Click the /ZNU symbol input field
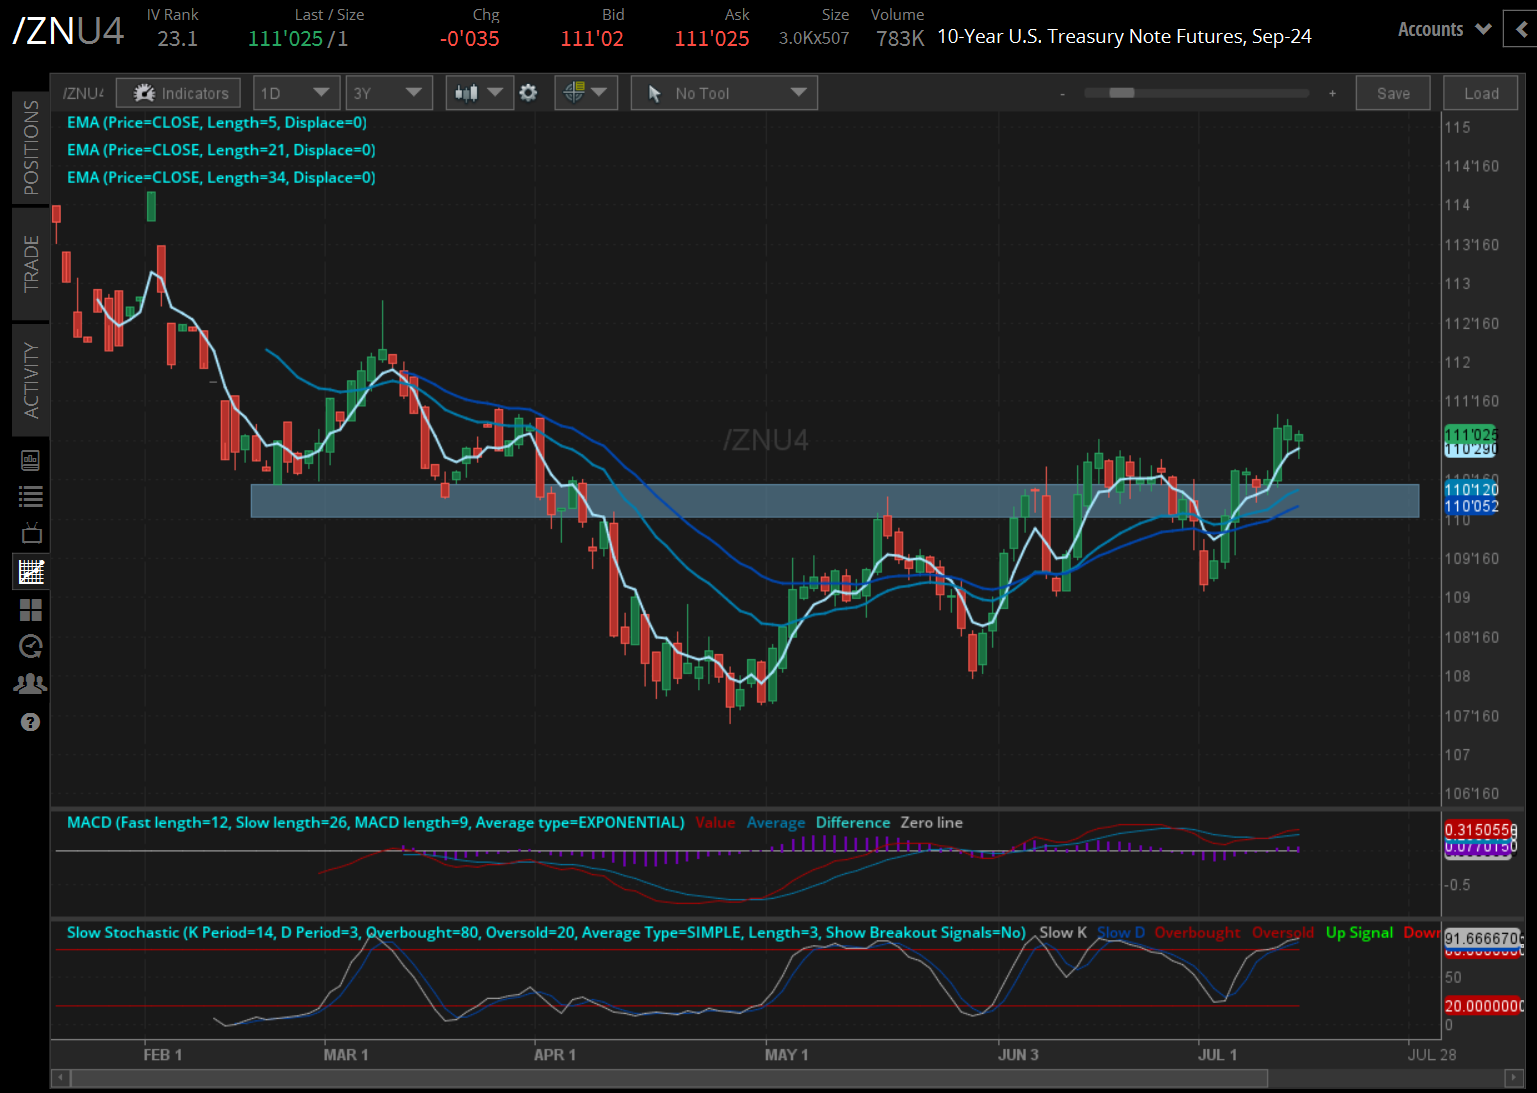Image resolution: width=1537 pixels, height=1093 pixels. click(83, 93)
